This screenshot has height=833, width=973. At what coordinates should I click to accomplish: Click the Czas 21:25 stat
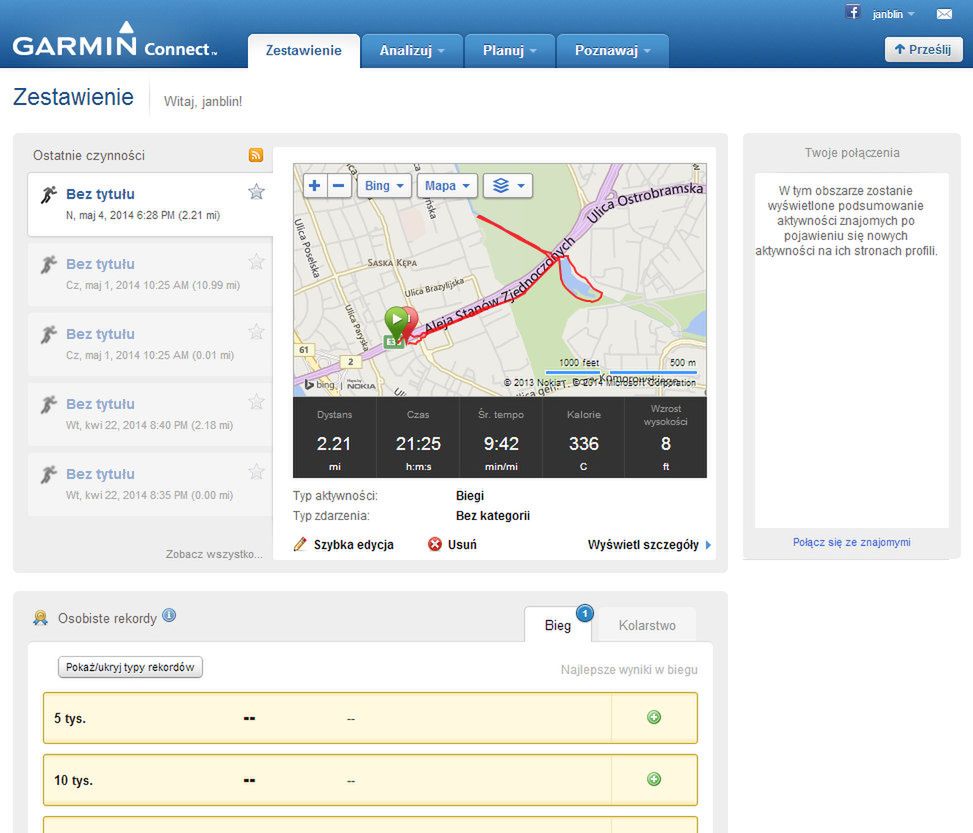(x=418, y=438)
